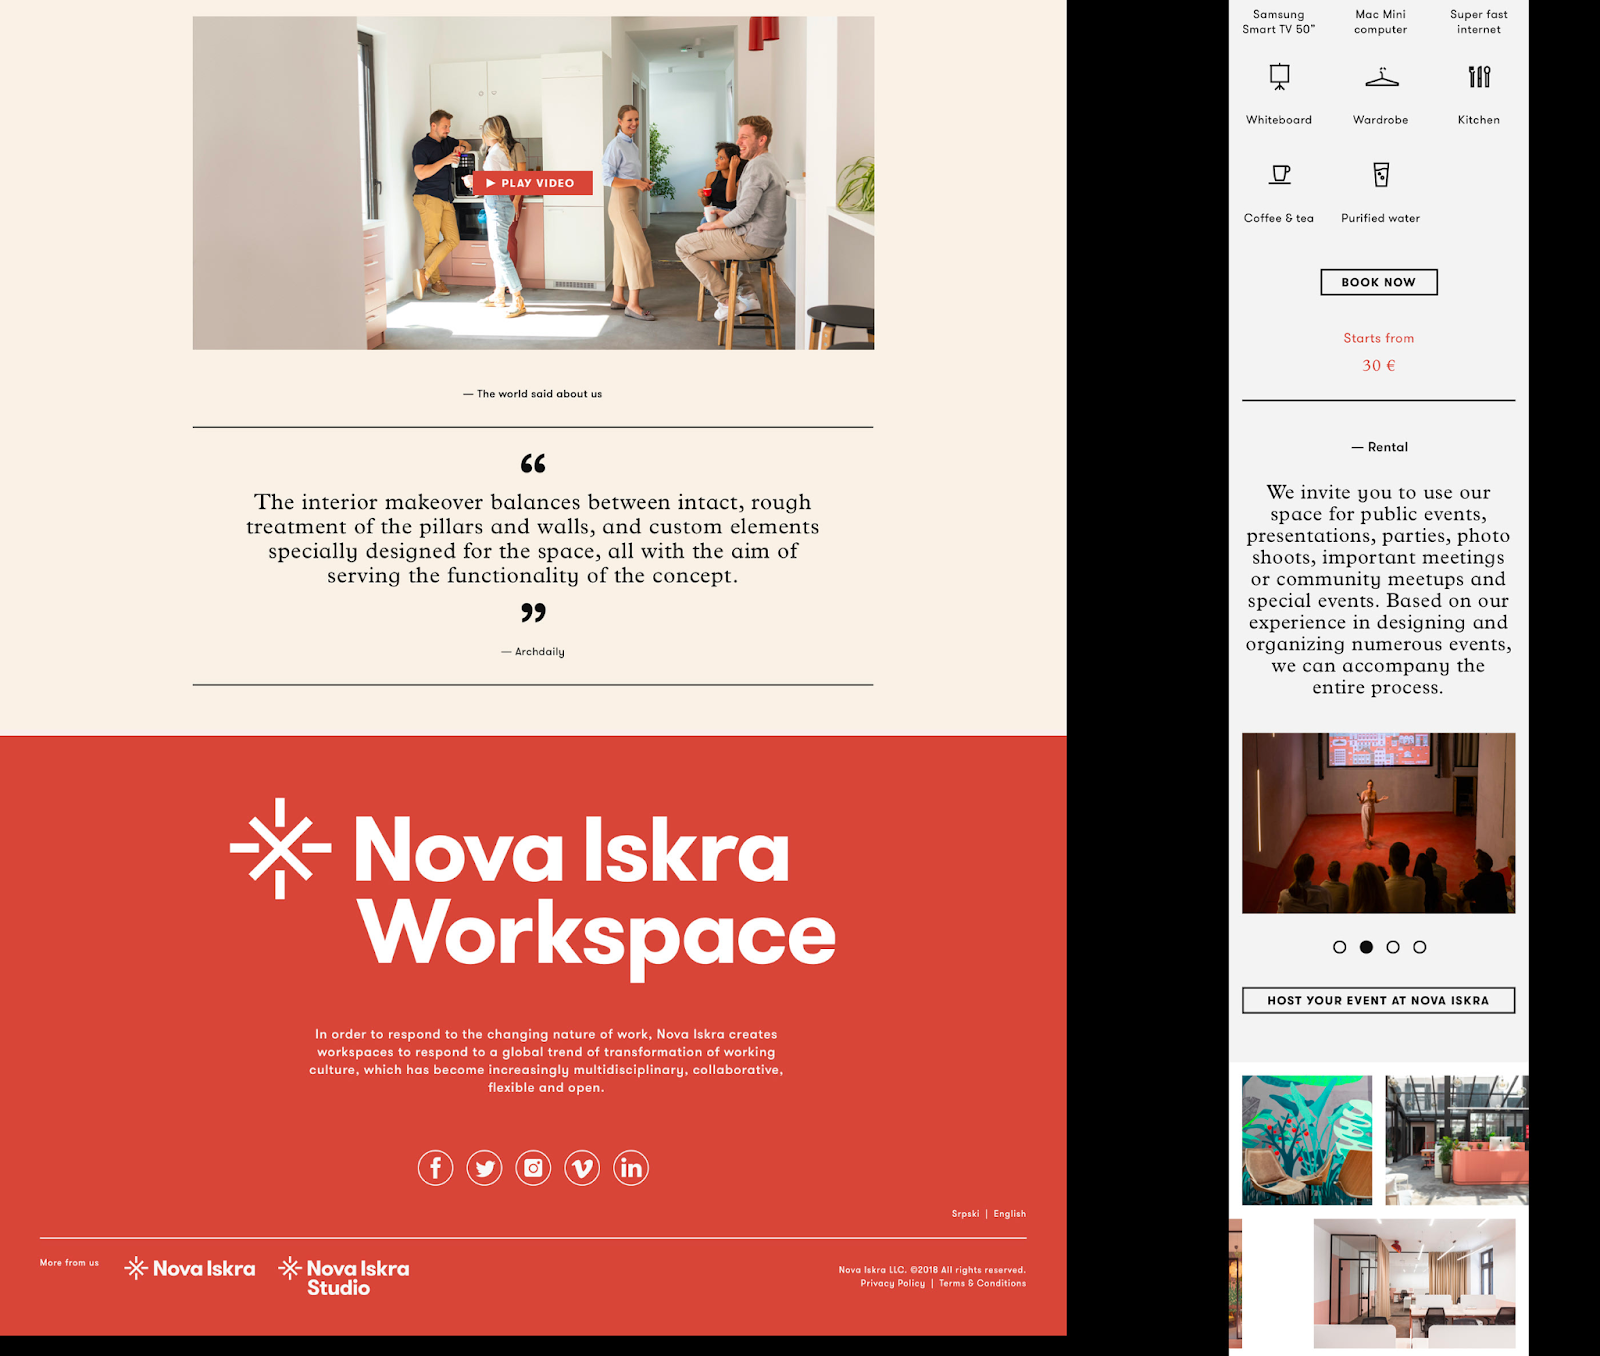Click the Nova Iskra LLC copyright text
The image size is (1600, 1356).
point(932,1270)
